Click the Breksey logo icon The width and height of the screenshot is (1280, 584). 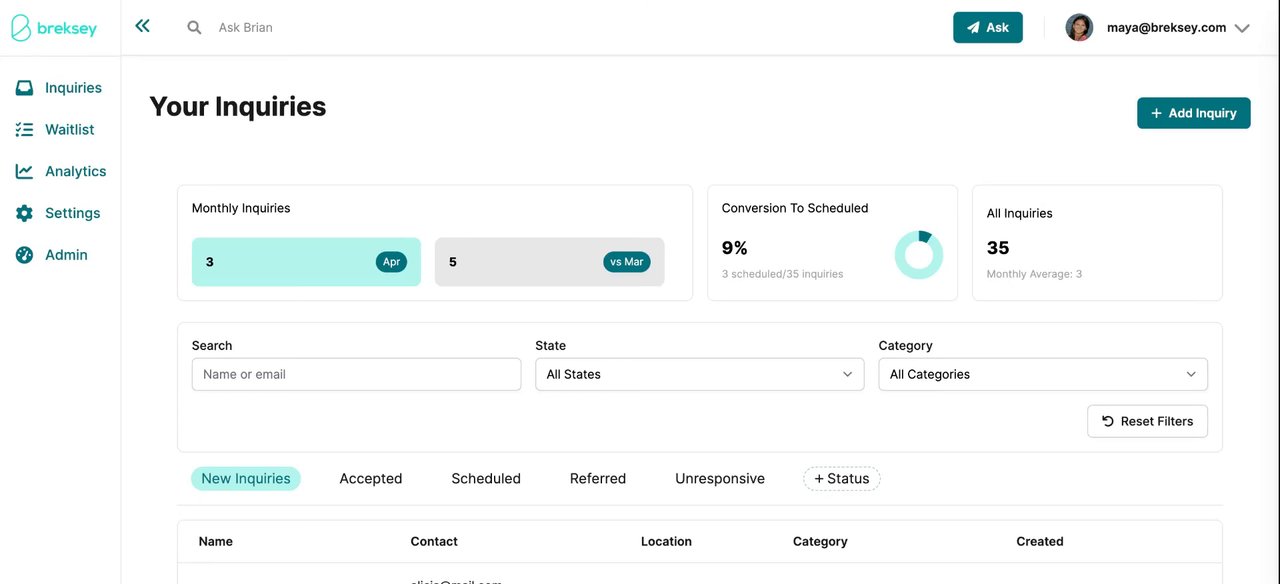[21, 28]
